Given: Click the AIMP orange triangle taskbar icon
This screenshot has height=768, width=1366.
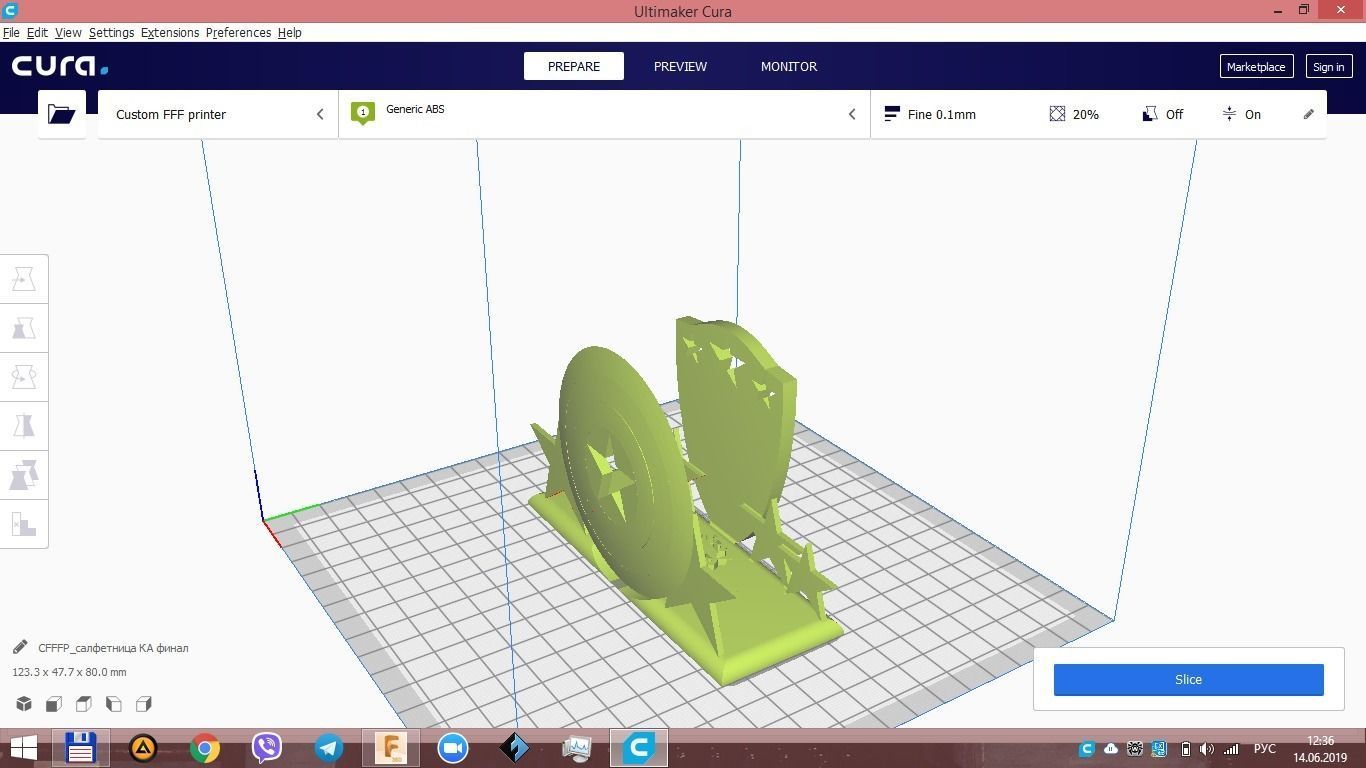Looking at the screenshot, I should coord(143,748).
